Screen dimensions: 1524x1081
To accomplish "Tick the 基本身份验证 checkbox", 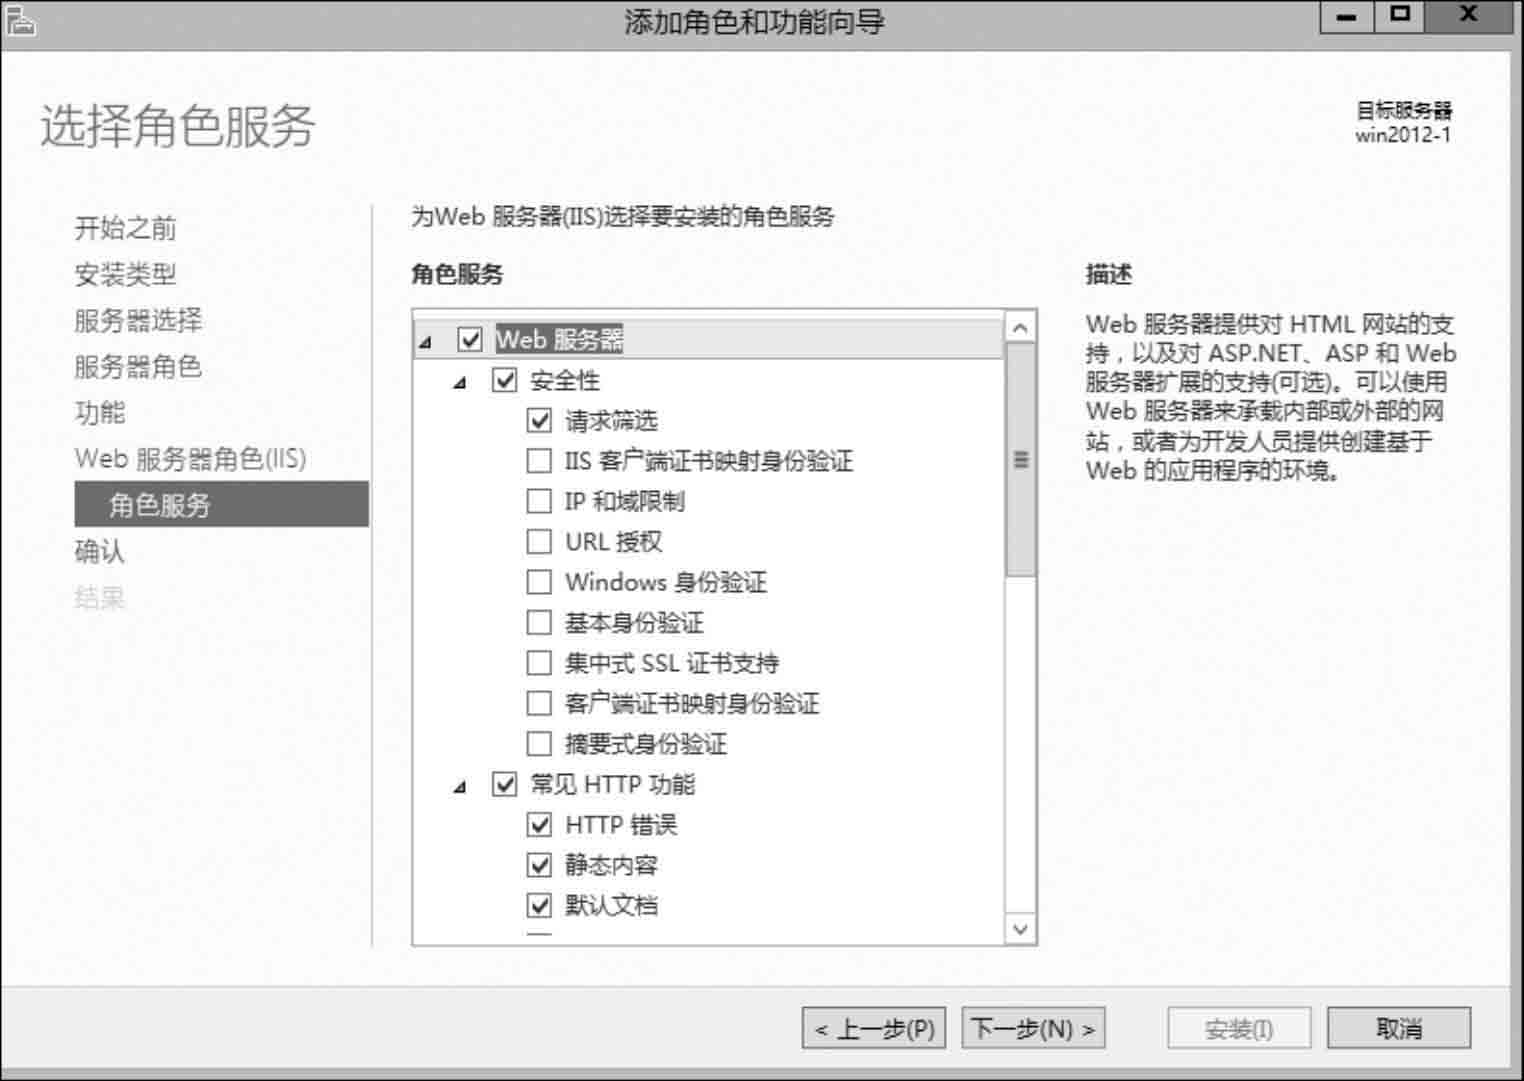I will [539, 622].
